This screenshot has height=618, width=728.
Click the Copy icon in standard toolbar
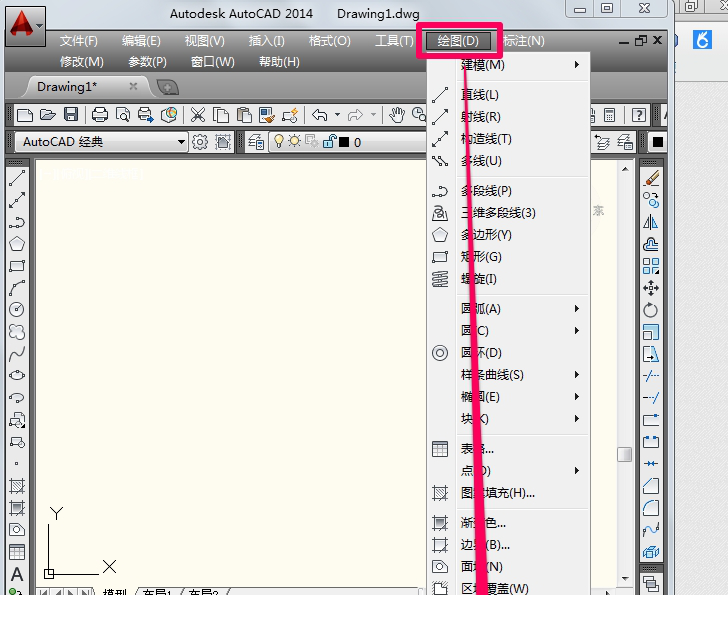(x=221, y=115)
